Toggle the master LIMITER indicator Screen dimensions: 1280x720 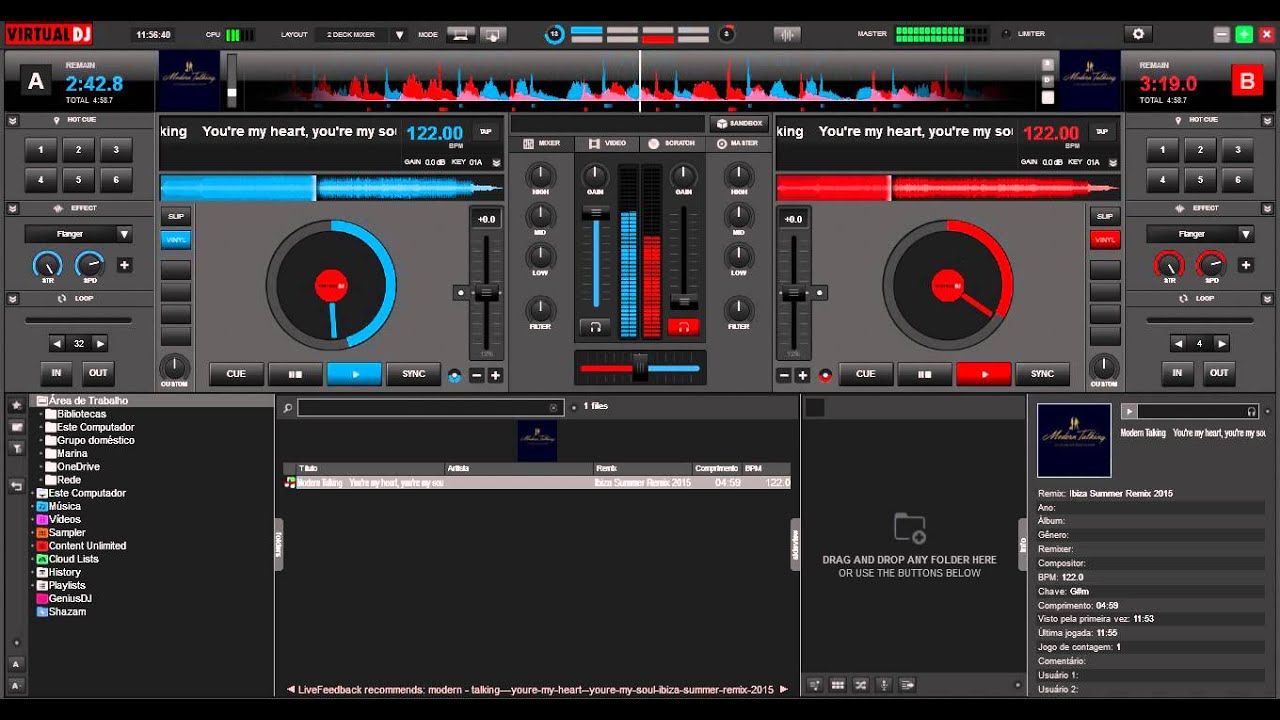click(x=1006, y=34)
